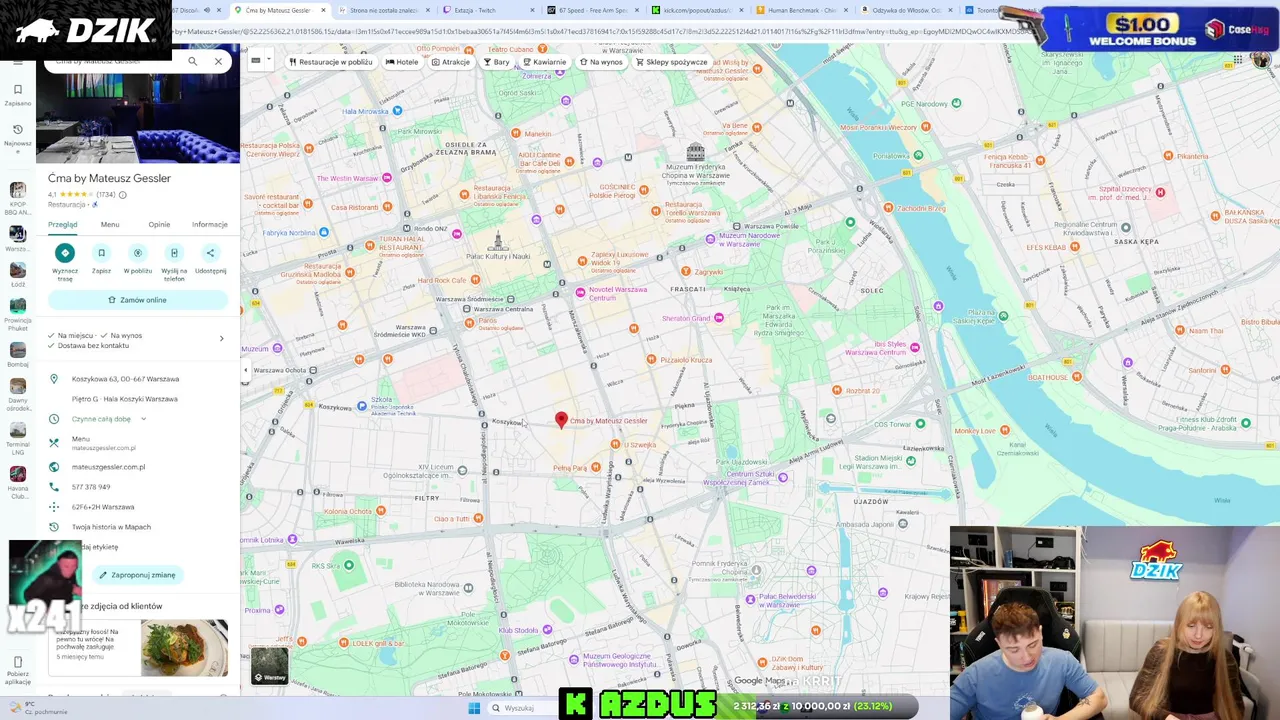Select the Na wynos filter chip
The height and width of the screenshot is (720, 1280).
click(x=601, y=62)
